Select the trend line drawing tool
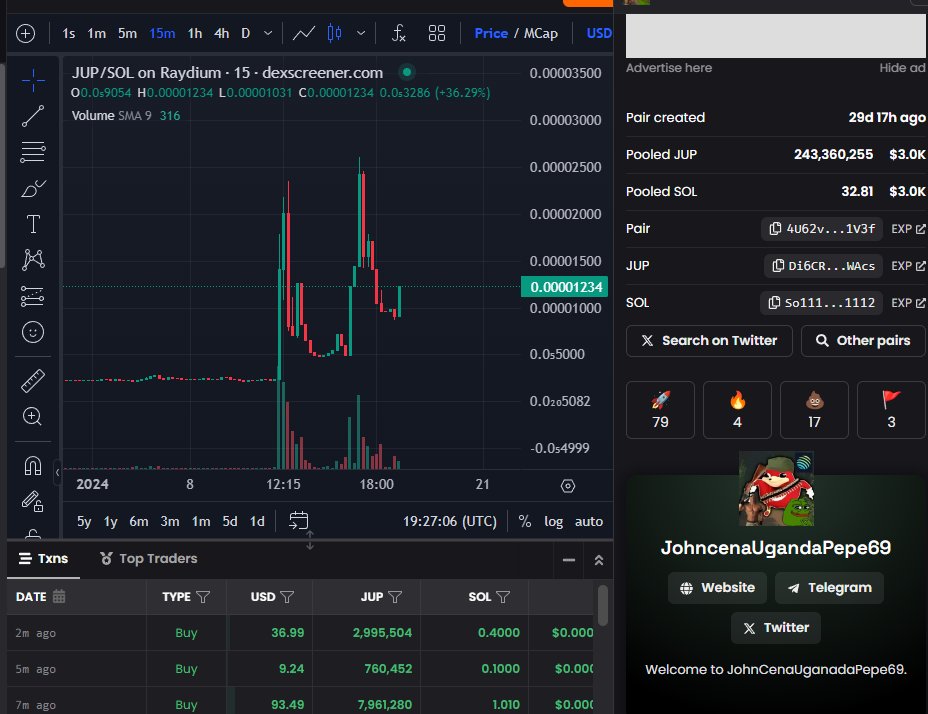Screen dimensions: 928x714 [x=33, y=116]
